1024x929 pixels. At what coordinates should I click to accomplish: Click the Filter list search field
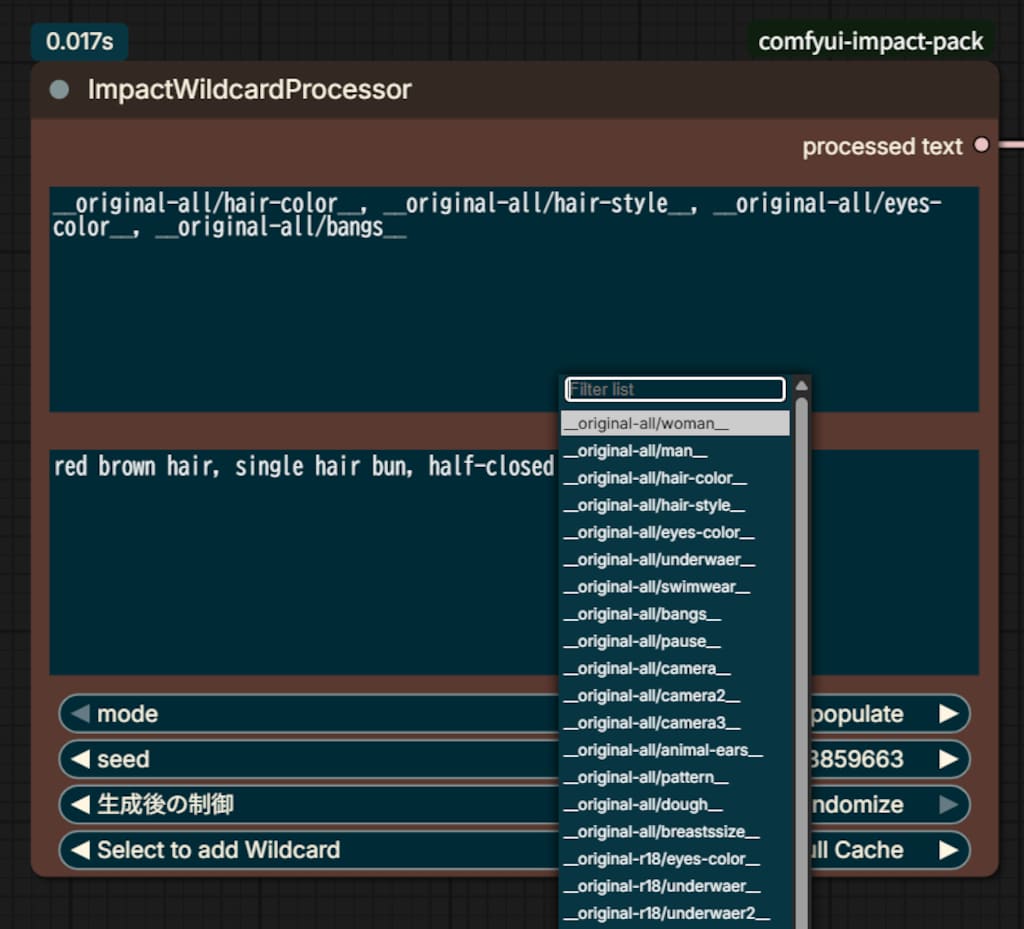675,389
